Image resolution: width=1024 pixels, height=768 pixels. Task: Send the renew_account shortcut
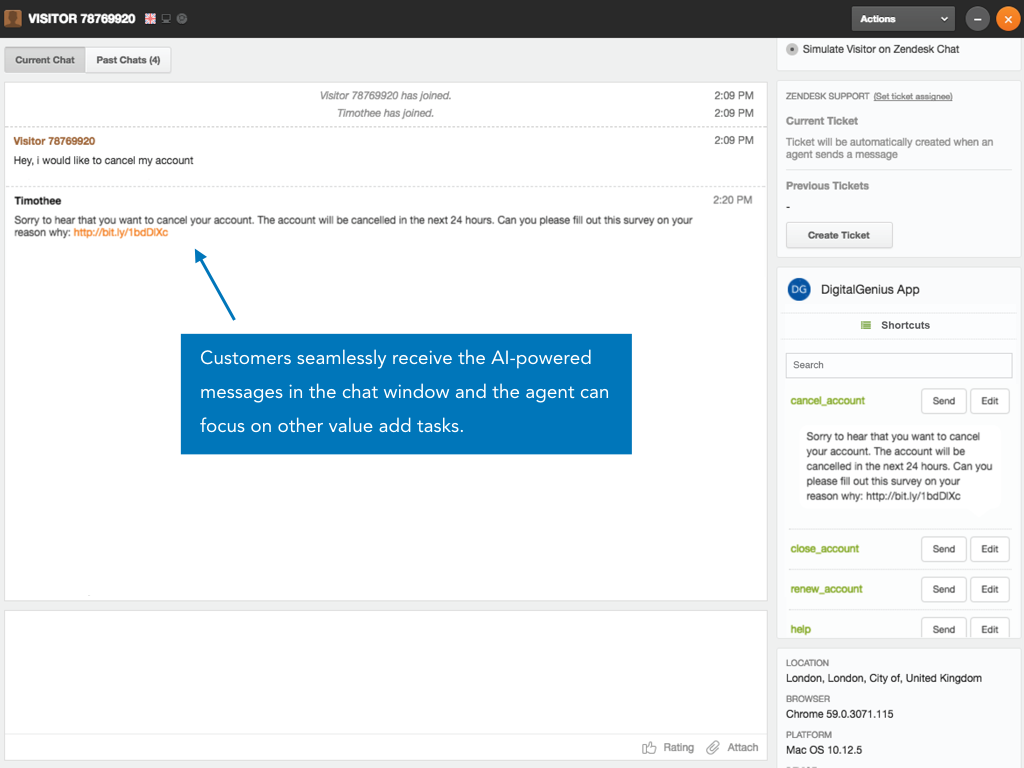tap(943, 589)
